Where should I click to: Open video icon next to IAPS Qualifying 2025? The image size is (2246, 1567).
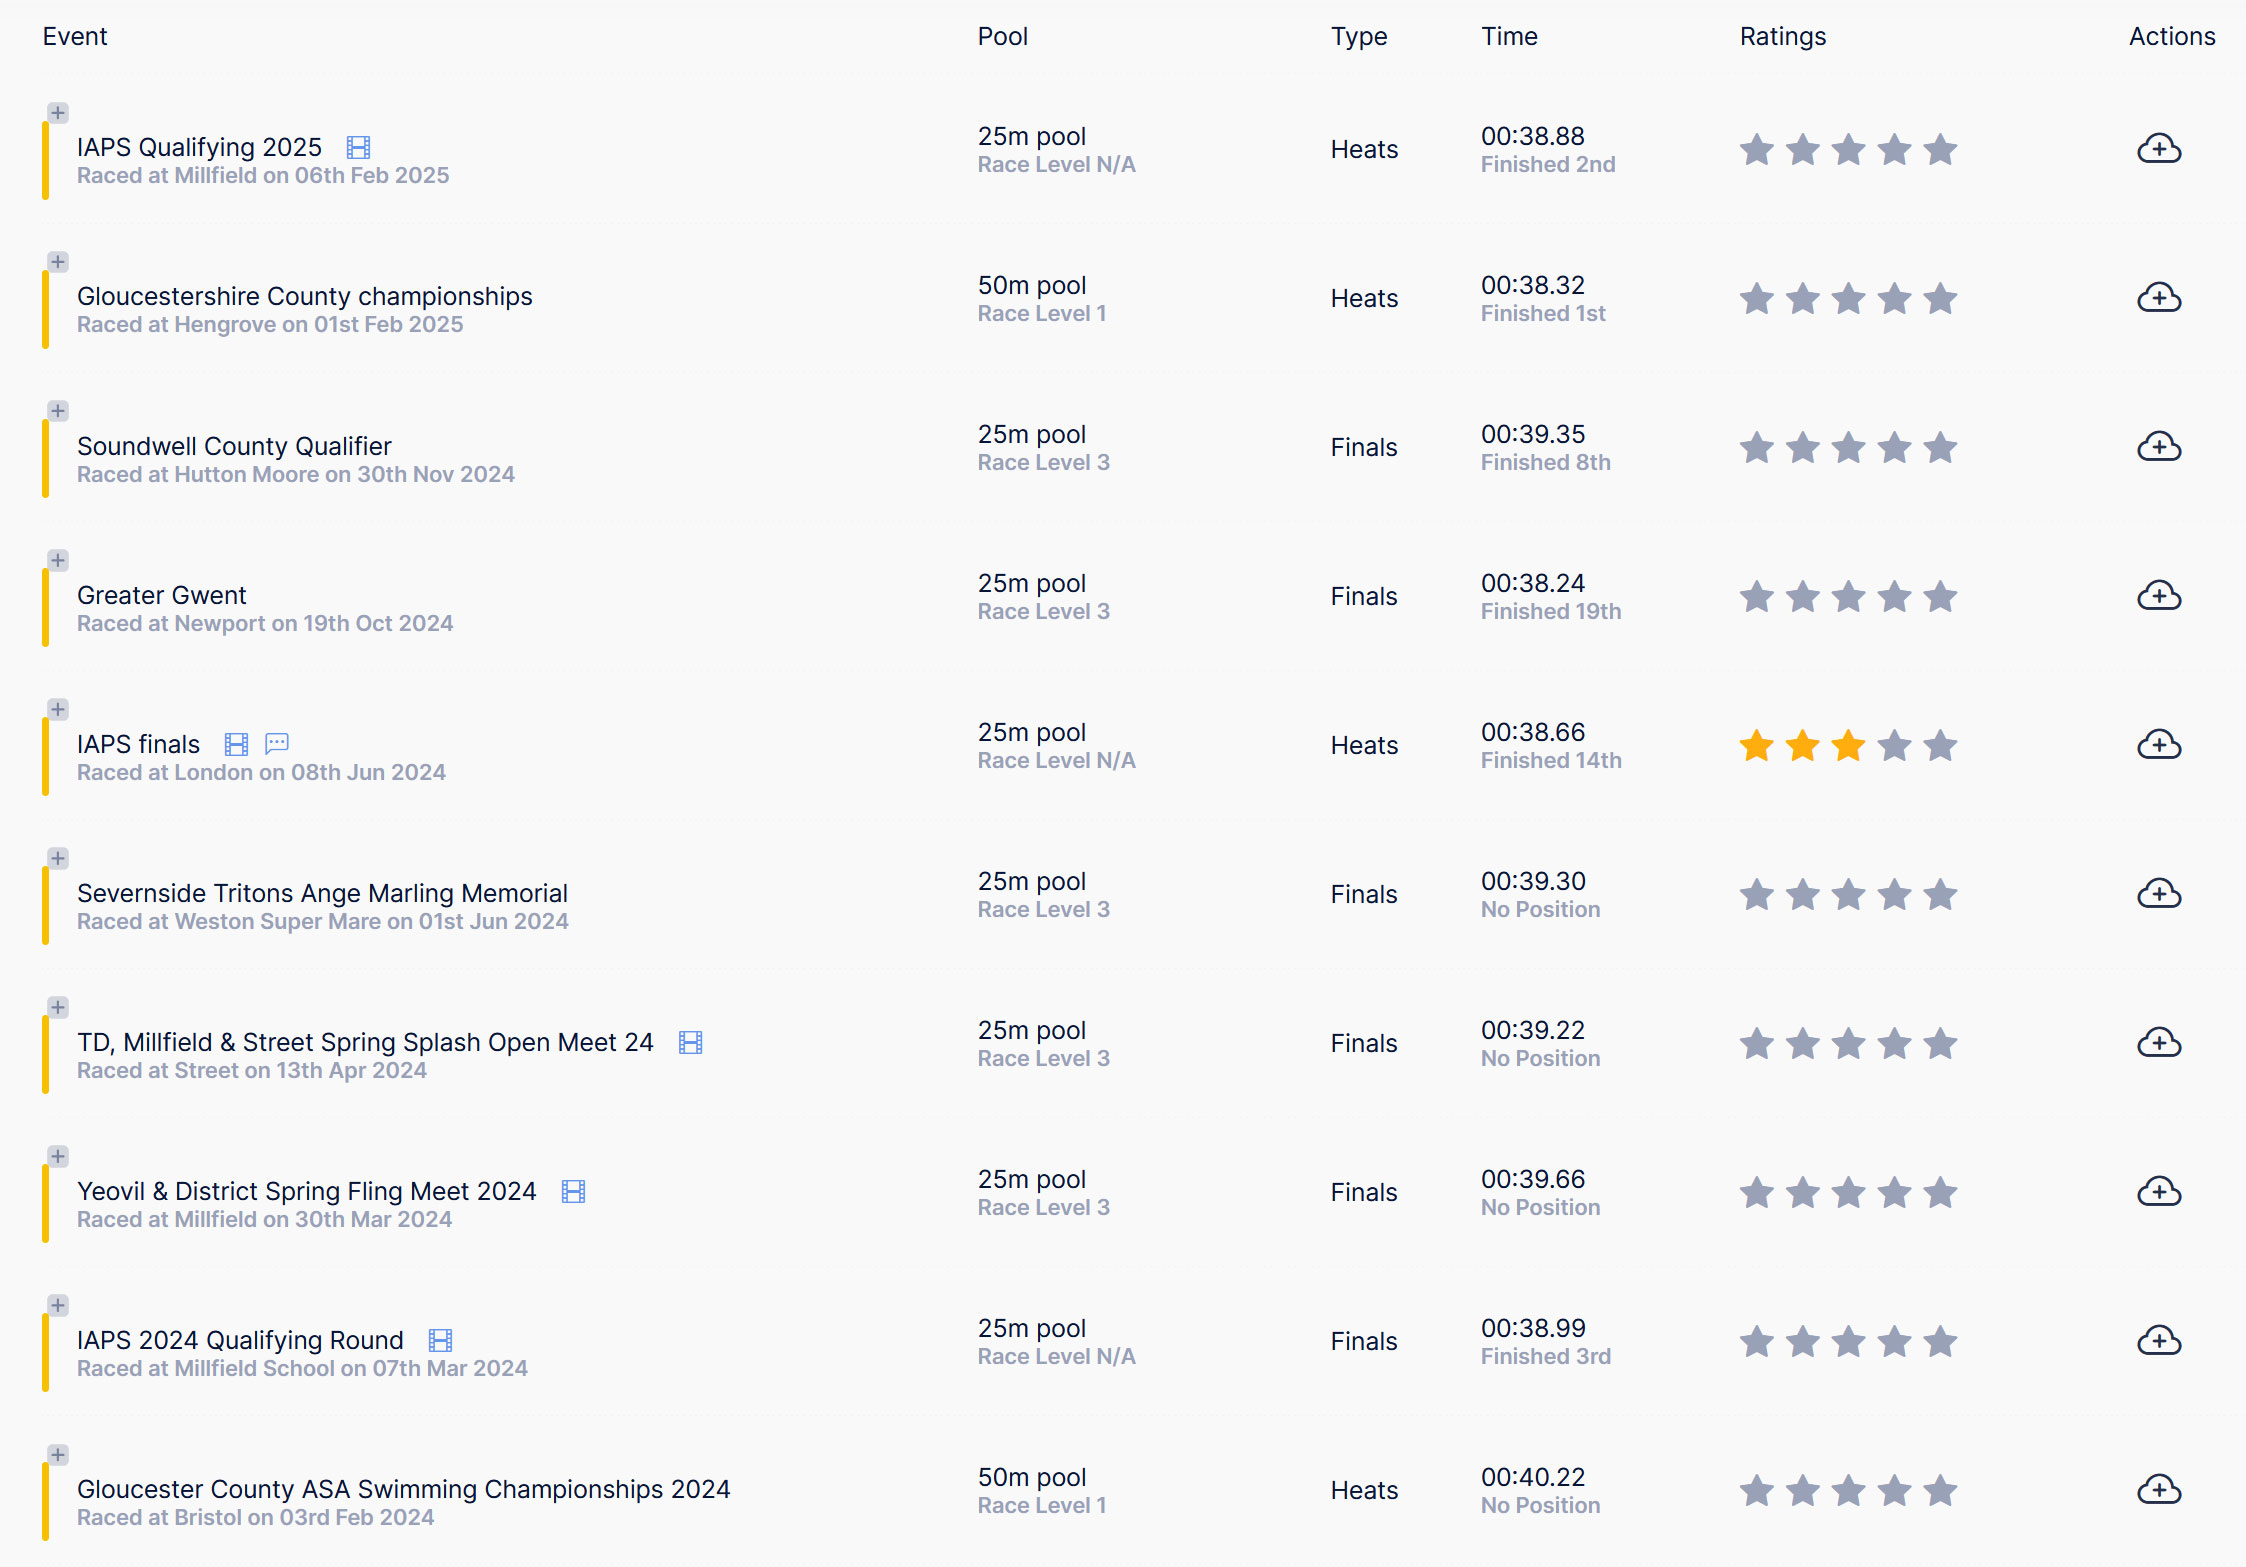(x=358, y=148)
